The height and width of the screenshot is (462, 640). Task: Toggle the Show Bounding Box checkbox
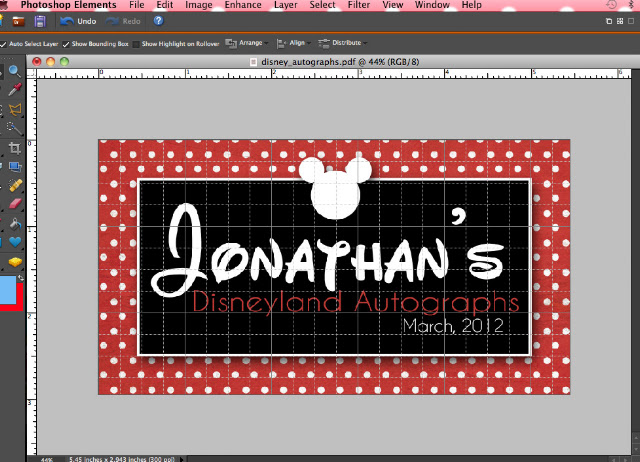(x=66, y=44)
